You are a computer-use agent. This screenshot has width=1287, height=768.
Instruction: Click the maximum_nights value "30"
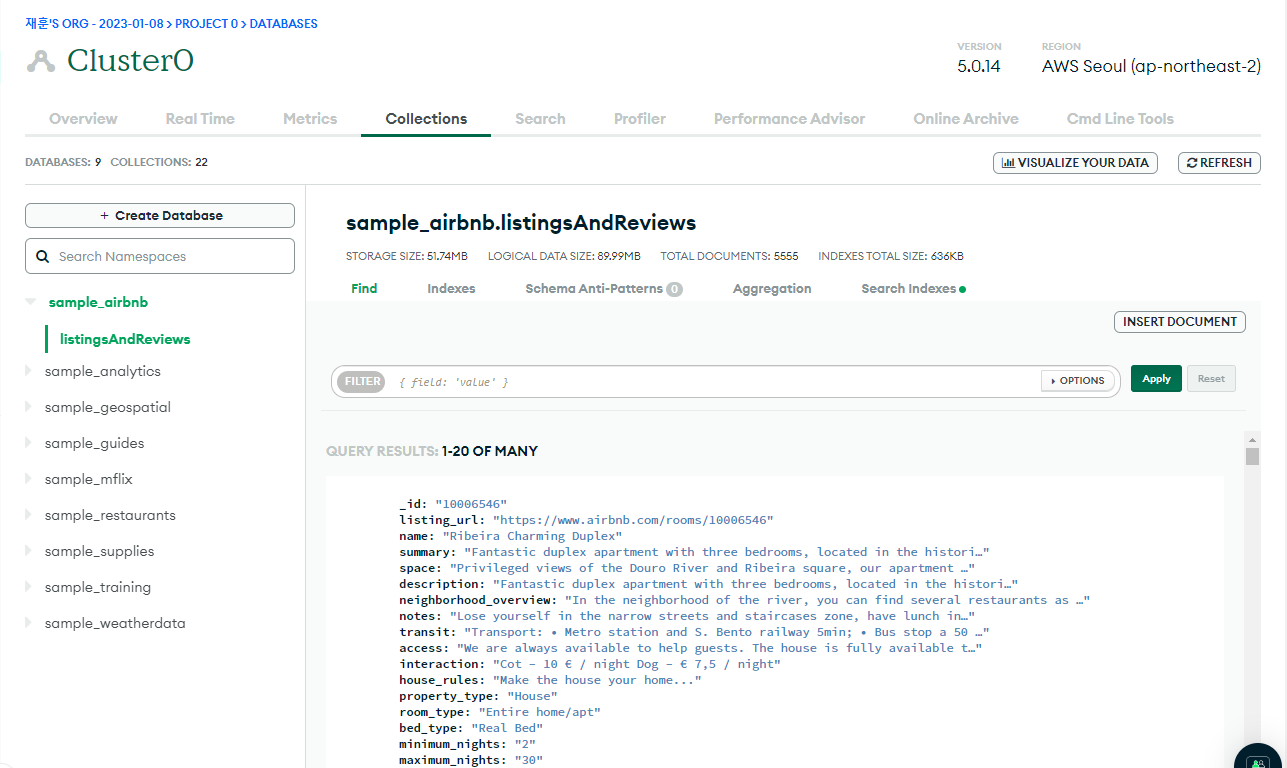click(528, 760)
